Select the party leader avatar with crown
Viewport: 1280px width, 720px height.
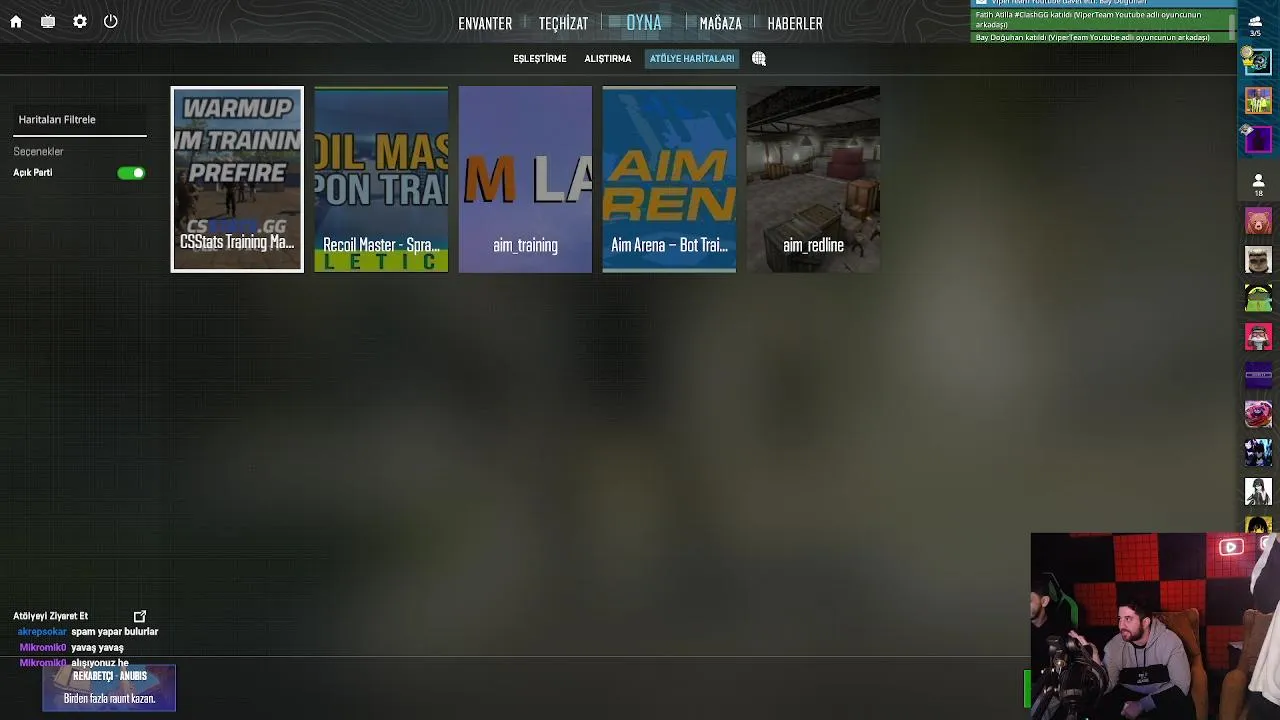click(1258, 62)
